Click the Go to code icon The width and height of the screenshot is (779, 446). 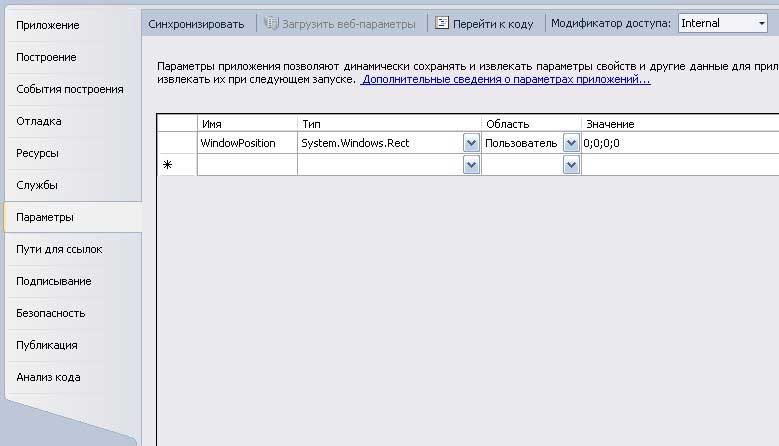pos(442,23)
